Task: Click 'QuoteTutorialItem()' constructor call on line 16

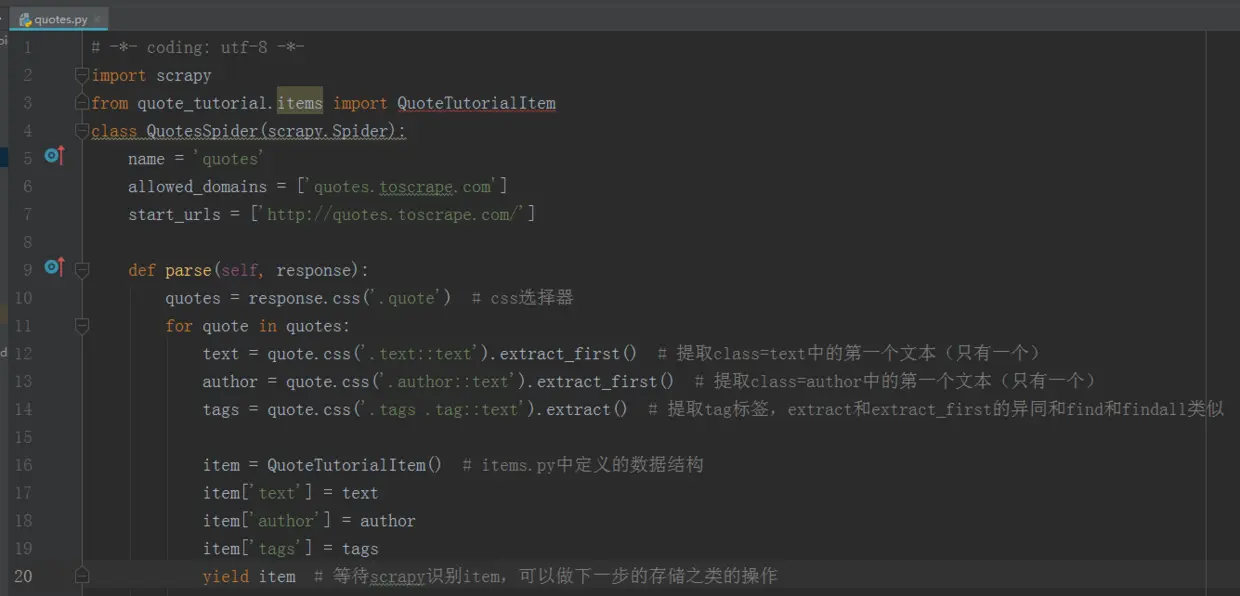Action: pos(354,465)
